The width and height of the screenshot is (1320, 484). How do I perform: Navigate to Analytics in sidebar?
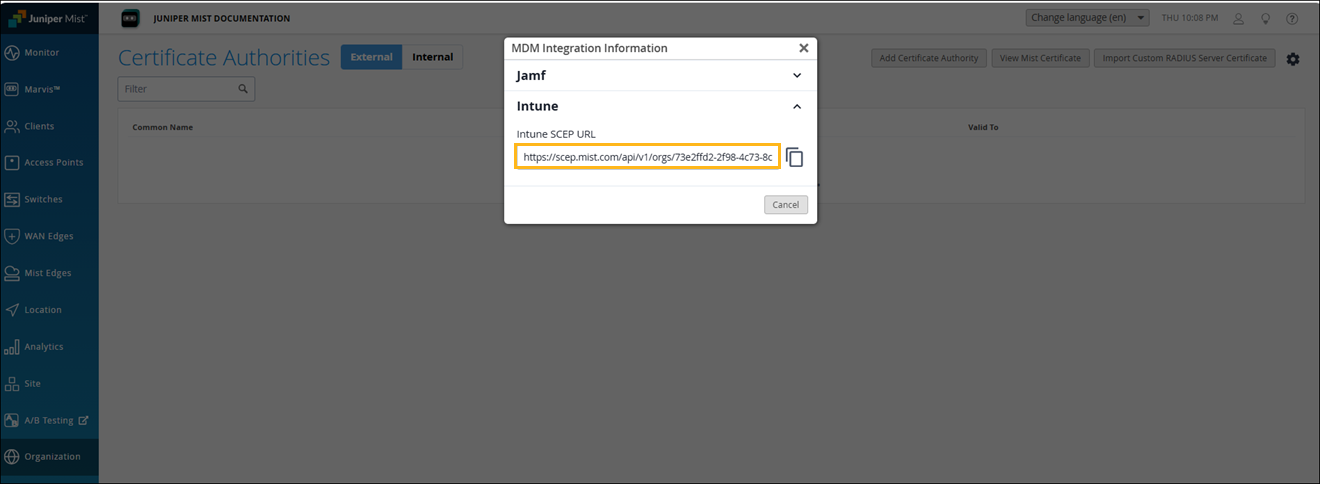point(44,346)
